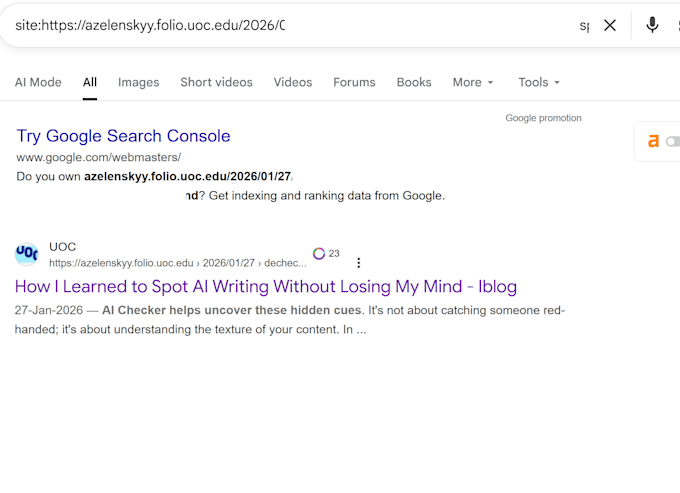Click the orange 'a' extension icon
The height and width of the screenshot is (493, 680).
click(x=653, y=141)
